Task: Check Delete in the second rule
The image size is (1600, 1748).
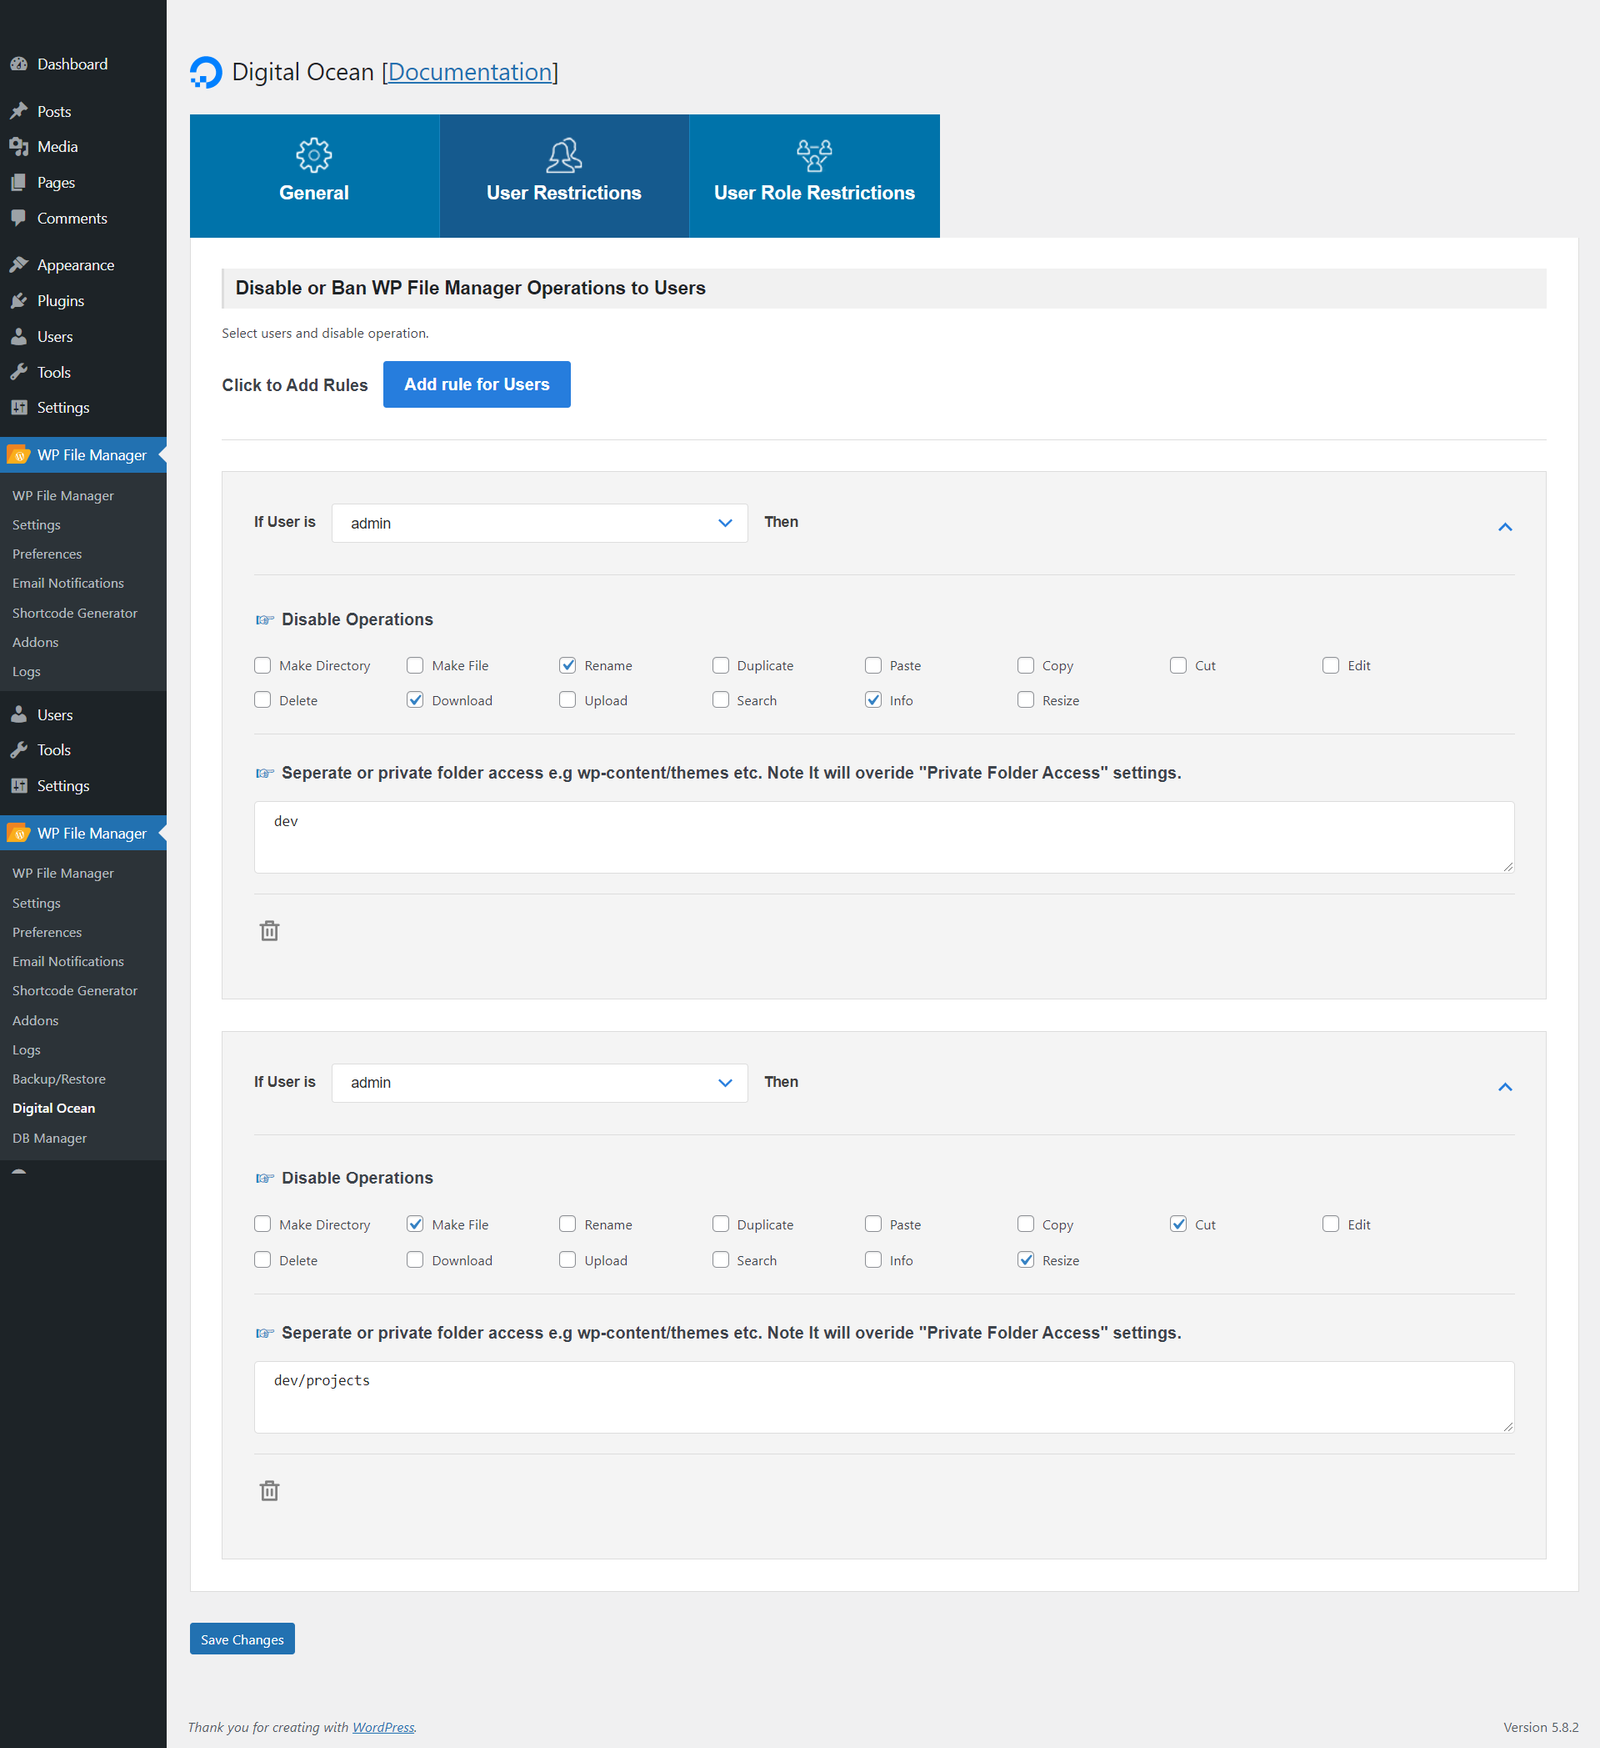Action: pos(263,1260)
